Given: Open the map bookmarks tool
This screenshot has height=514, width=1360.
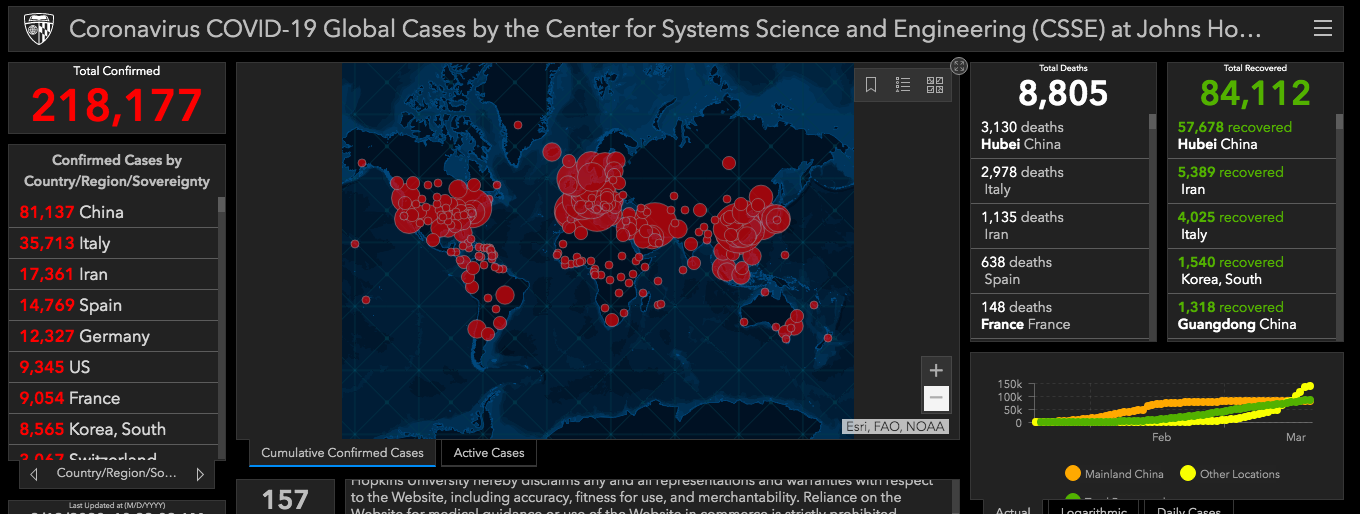Looking at the screenshot, I should pyautogui.click(x=871, y=85).
